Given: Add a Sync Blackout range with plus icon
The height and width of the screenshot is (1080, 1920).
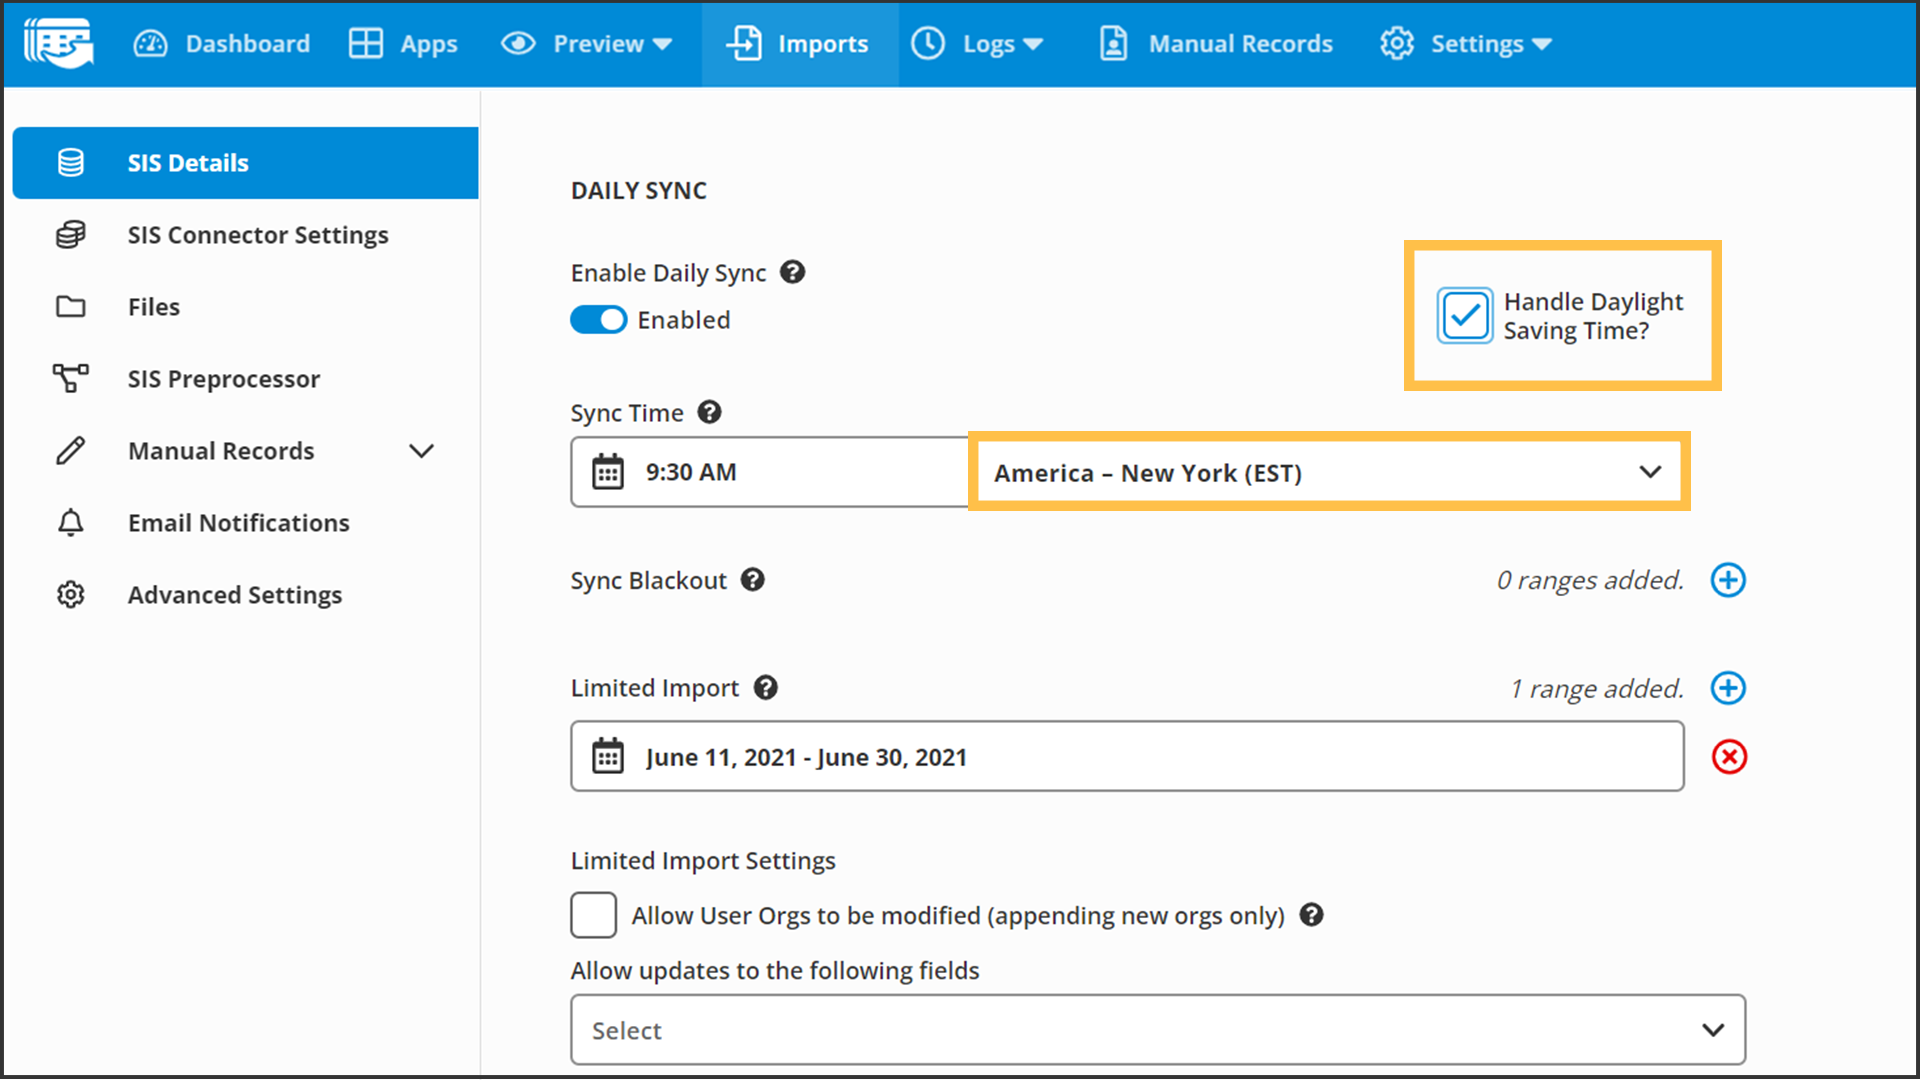Looking at the screenshot, I should click(x=1728, y=580).
